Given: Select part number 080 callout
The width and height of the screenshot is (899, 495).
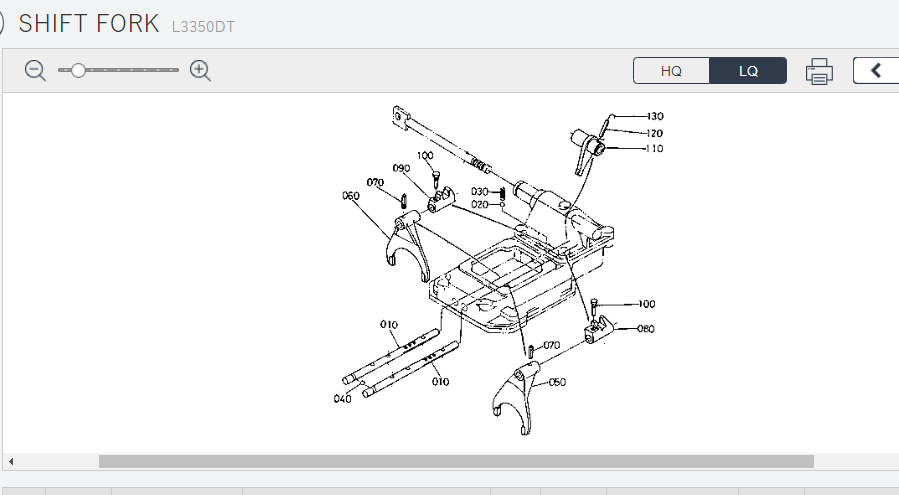Looking at the screenshot, I should point(645,327).
